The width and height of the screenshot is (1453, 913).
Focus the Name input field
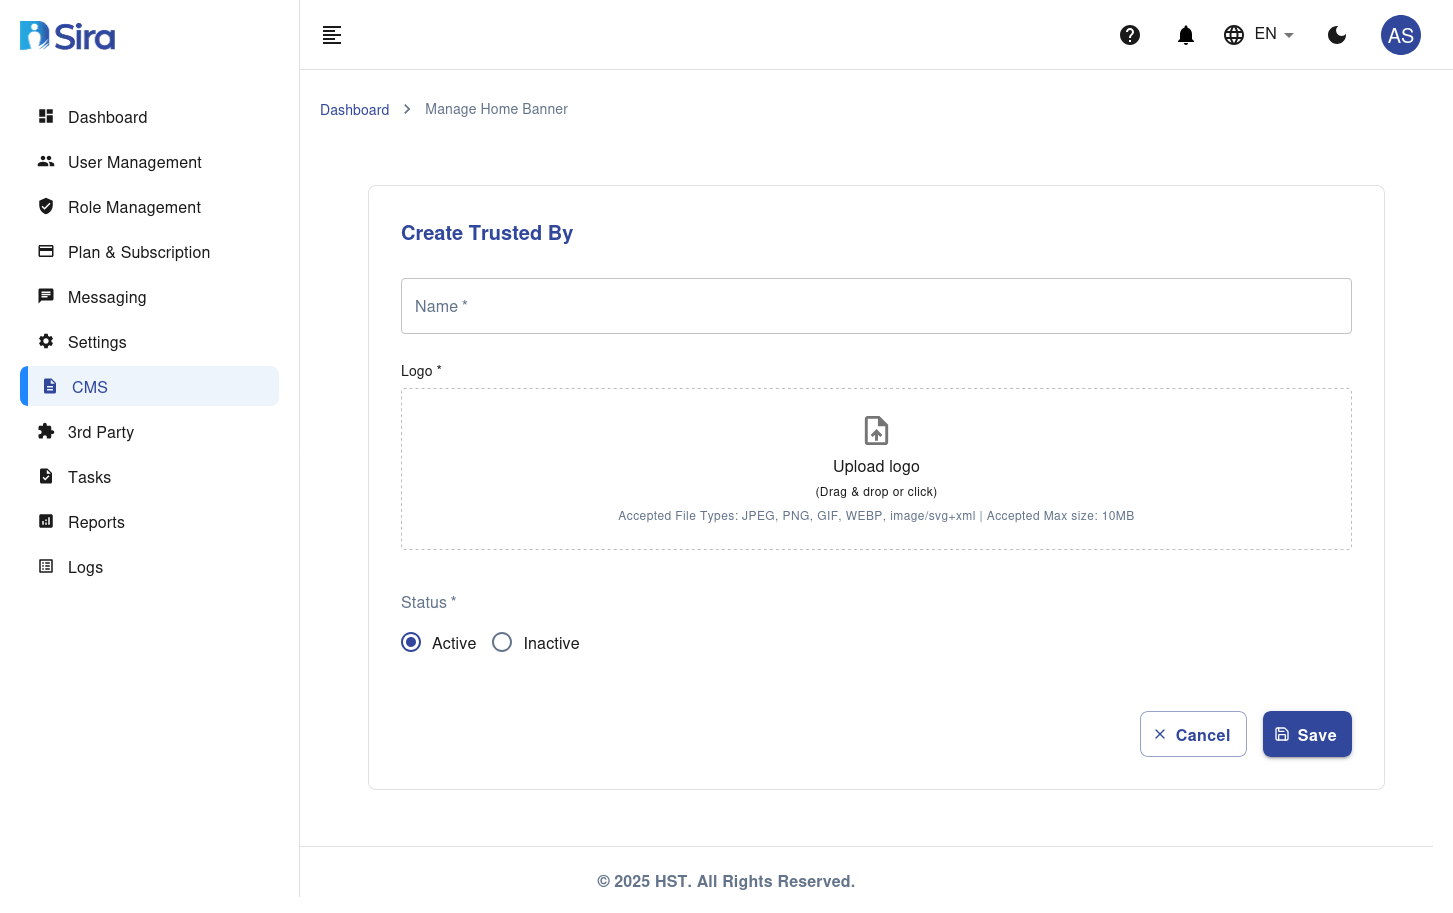click(x=876, y=306)
